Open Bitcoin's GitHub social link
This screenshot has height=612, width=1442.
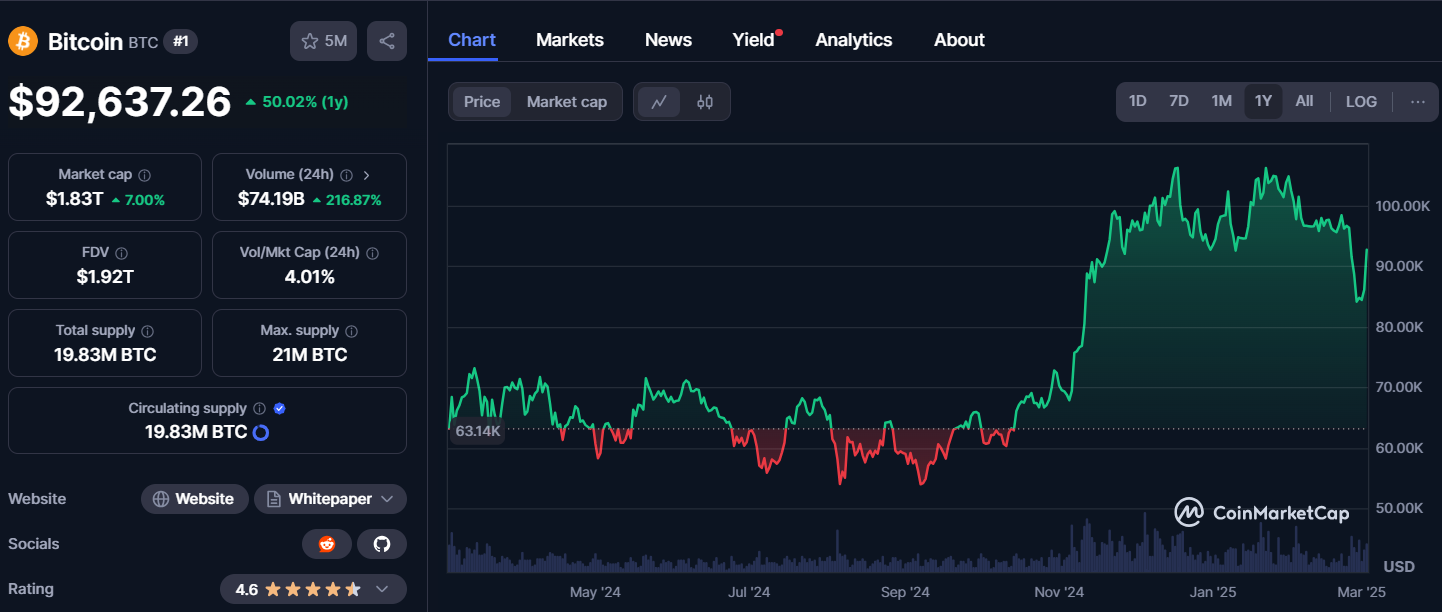tap(382, 544)
